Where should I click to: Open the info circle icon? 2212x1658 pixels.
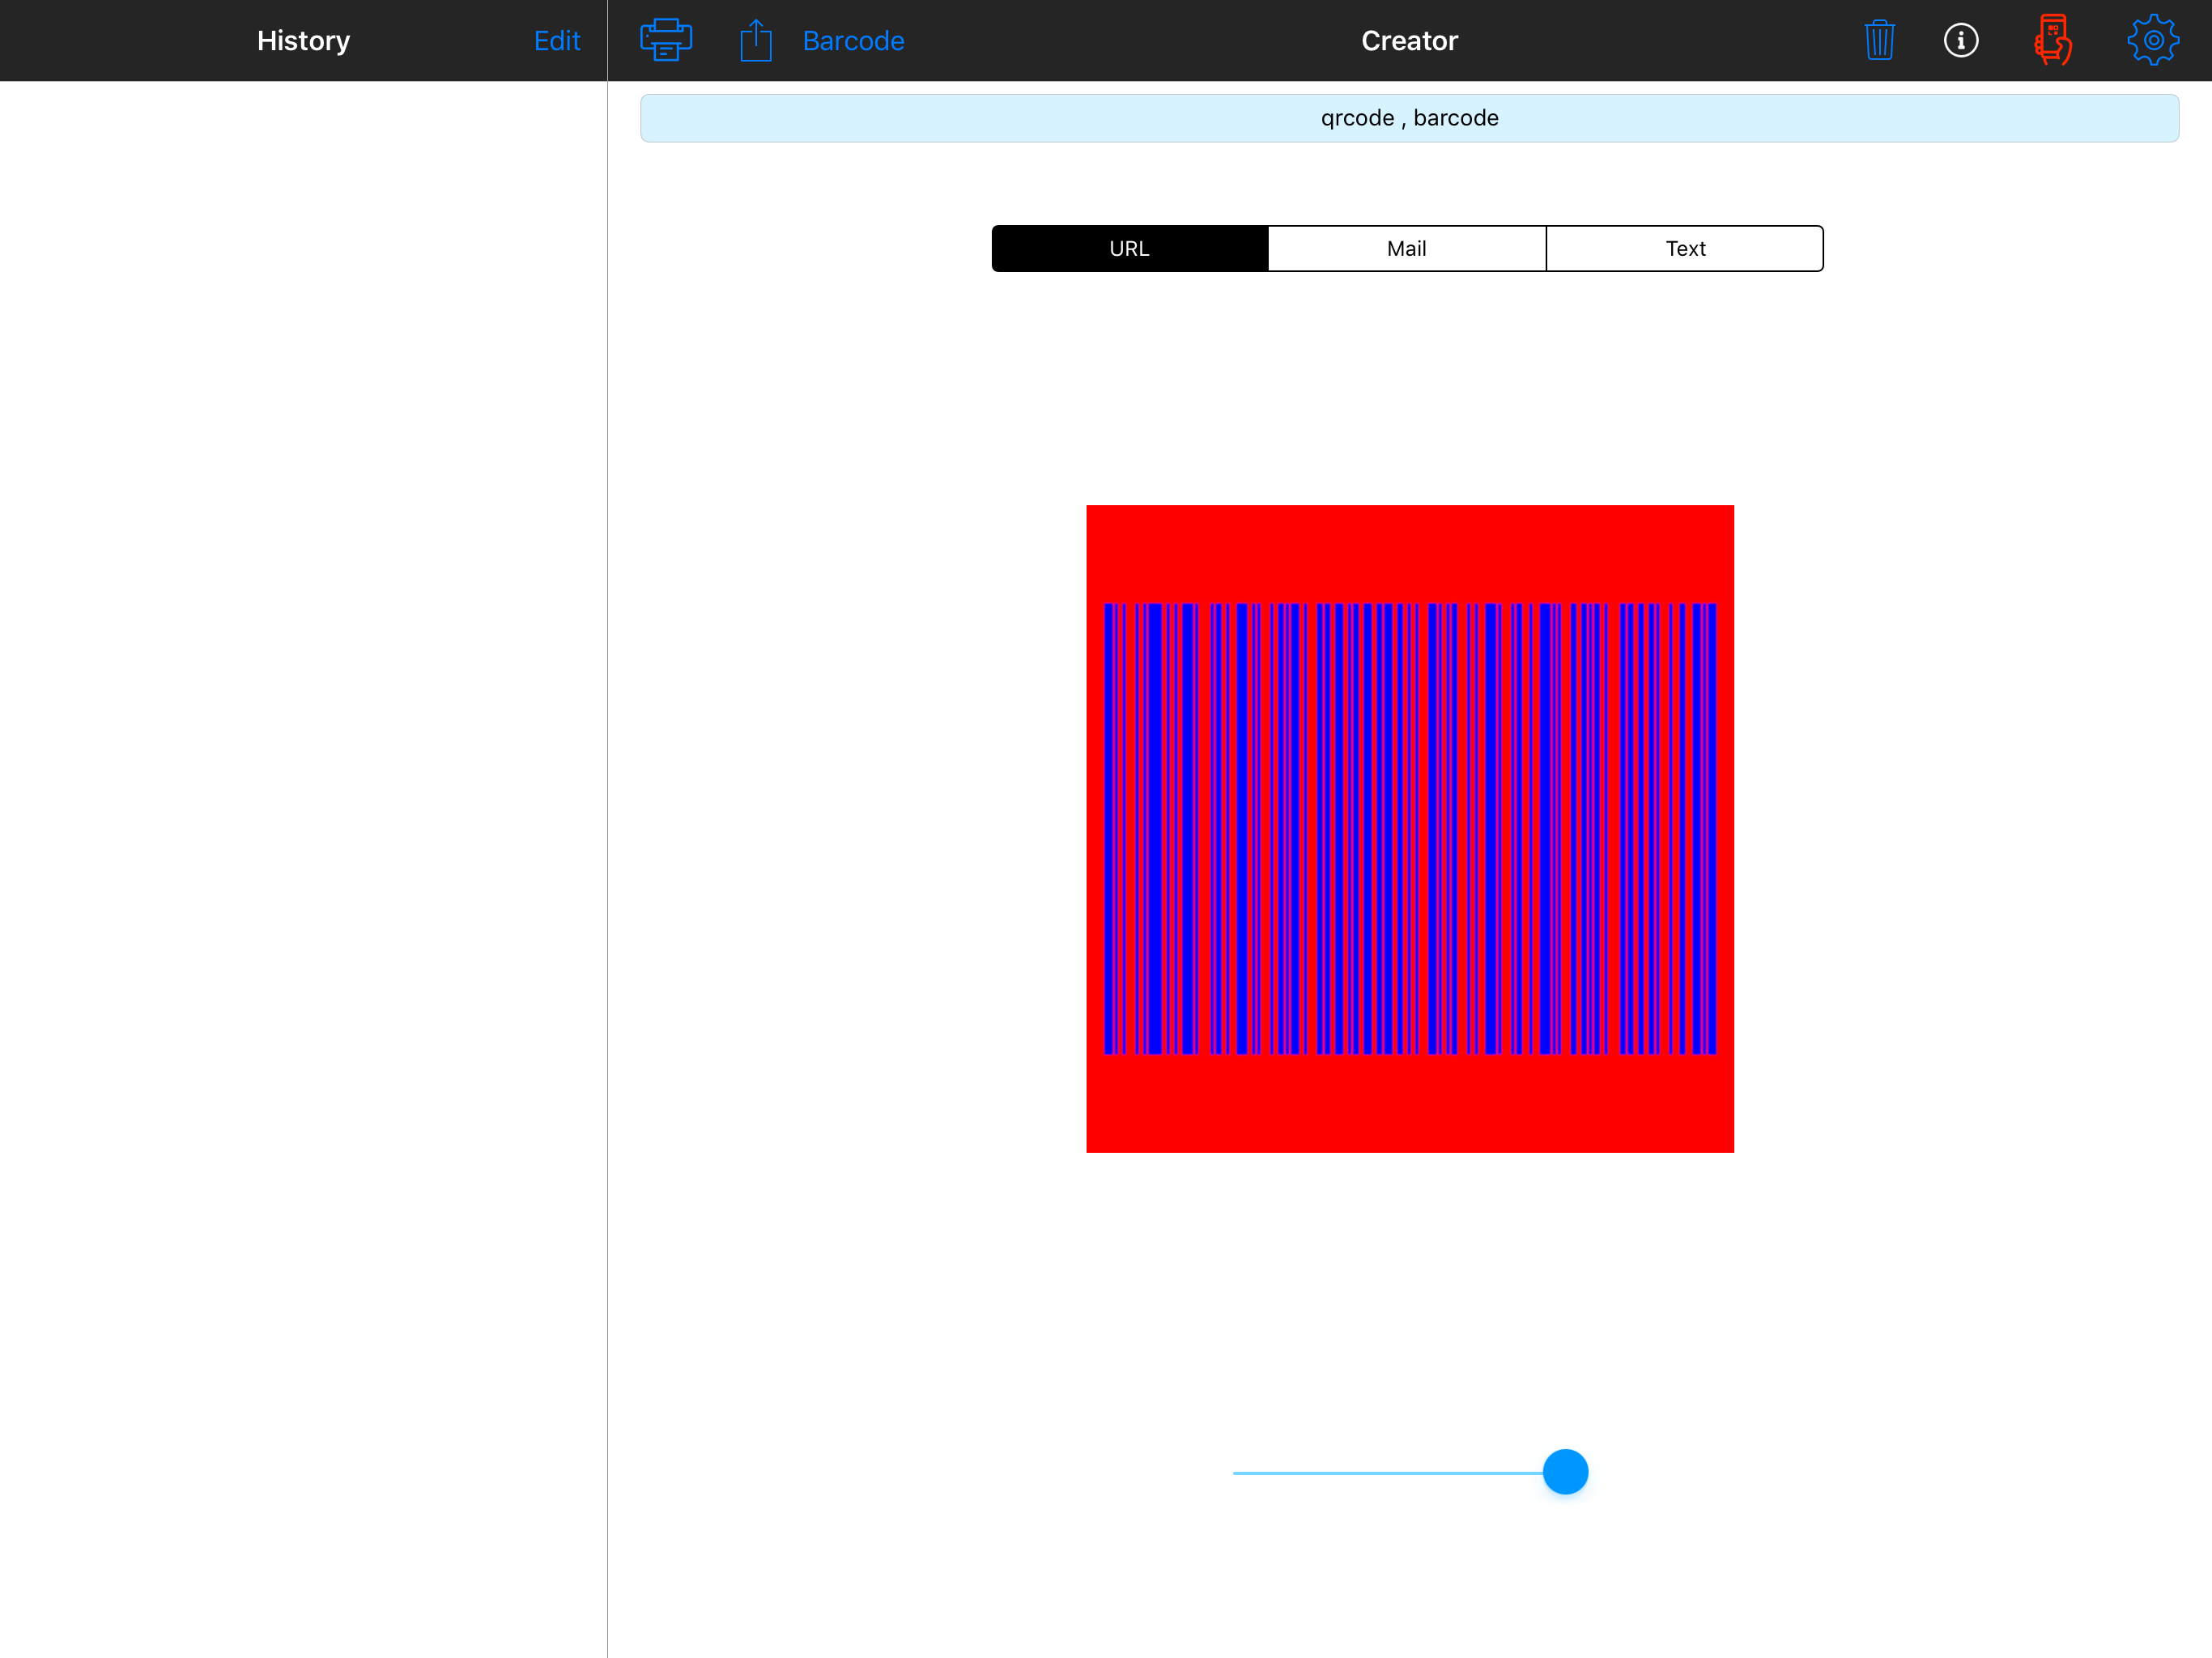(x=1960, y=40)
